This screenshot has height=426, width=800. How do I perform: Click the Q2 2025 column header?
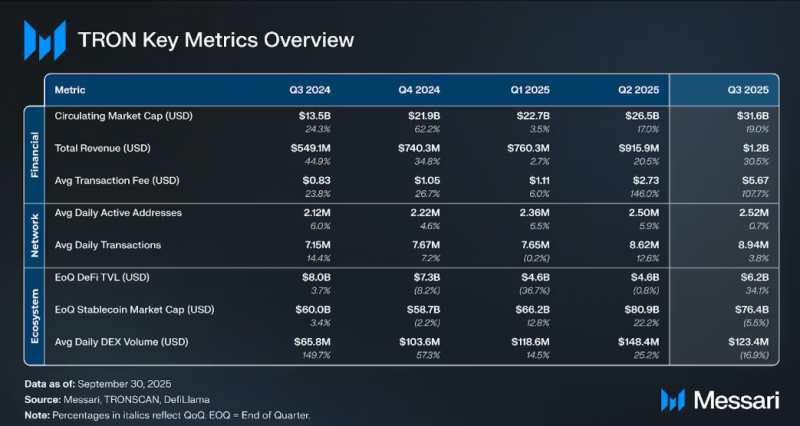(639, 90)
